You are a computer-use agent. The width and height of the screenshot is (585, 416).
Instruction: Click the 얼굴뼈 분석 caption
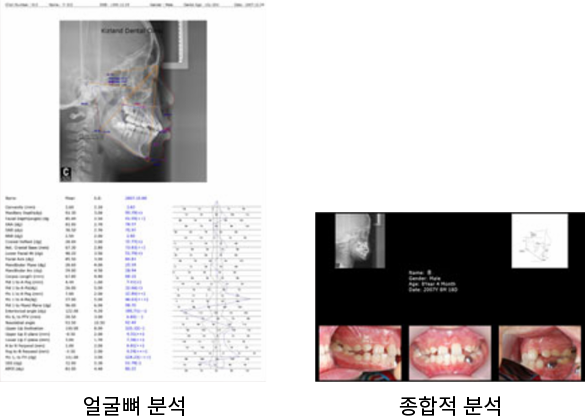[x=134, y=406]
